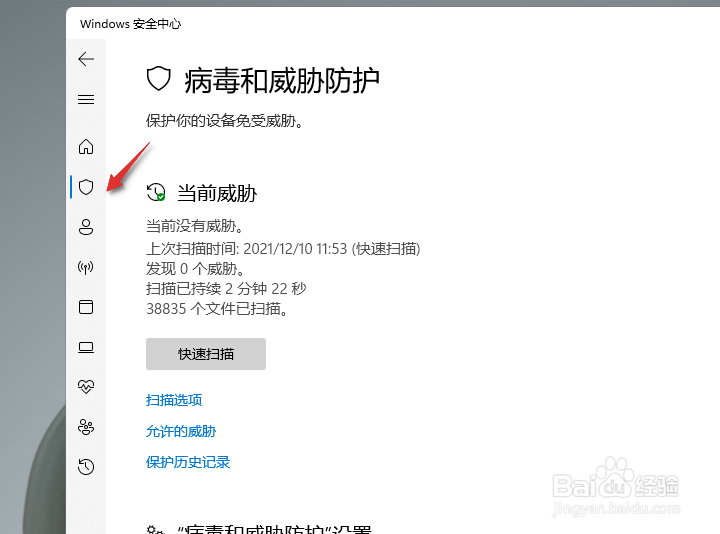This screenshot has width=720, height=534.
Task: Go back with the arrow icon
Action: 86,59
